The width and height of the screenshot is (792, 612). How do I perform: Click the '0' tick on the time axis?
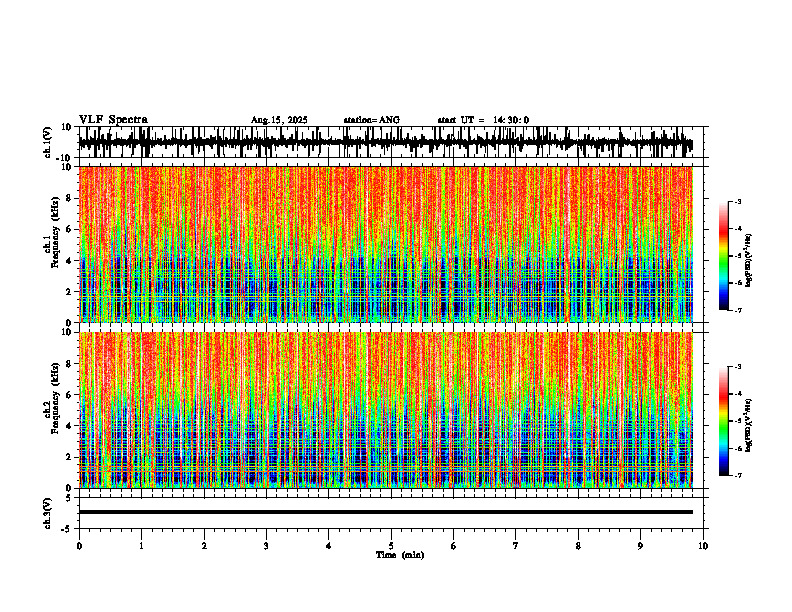pyautogui.click(x=79, y=546)
